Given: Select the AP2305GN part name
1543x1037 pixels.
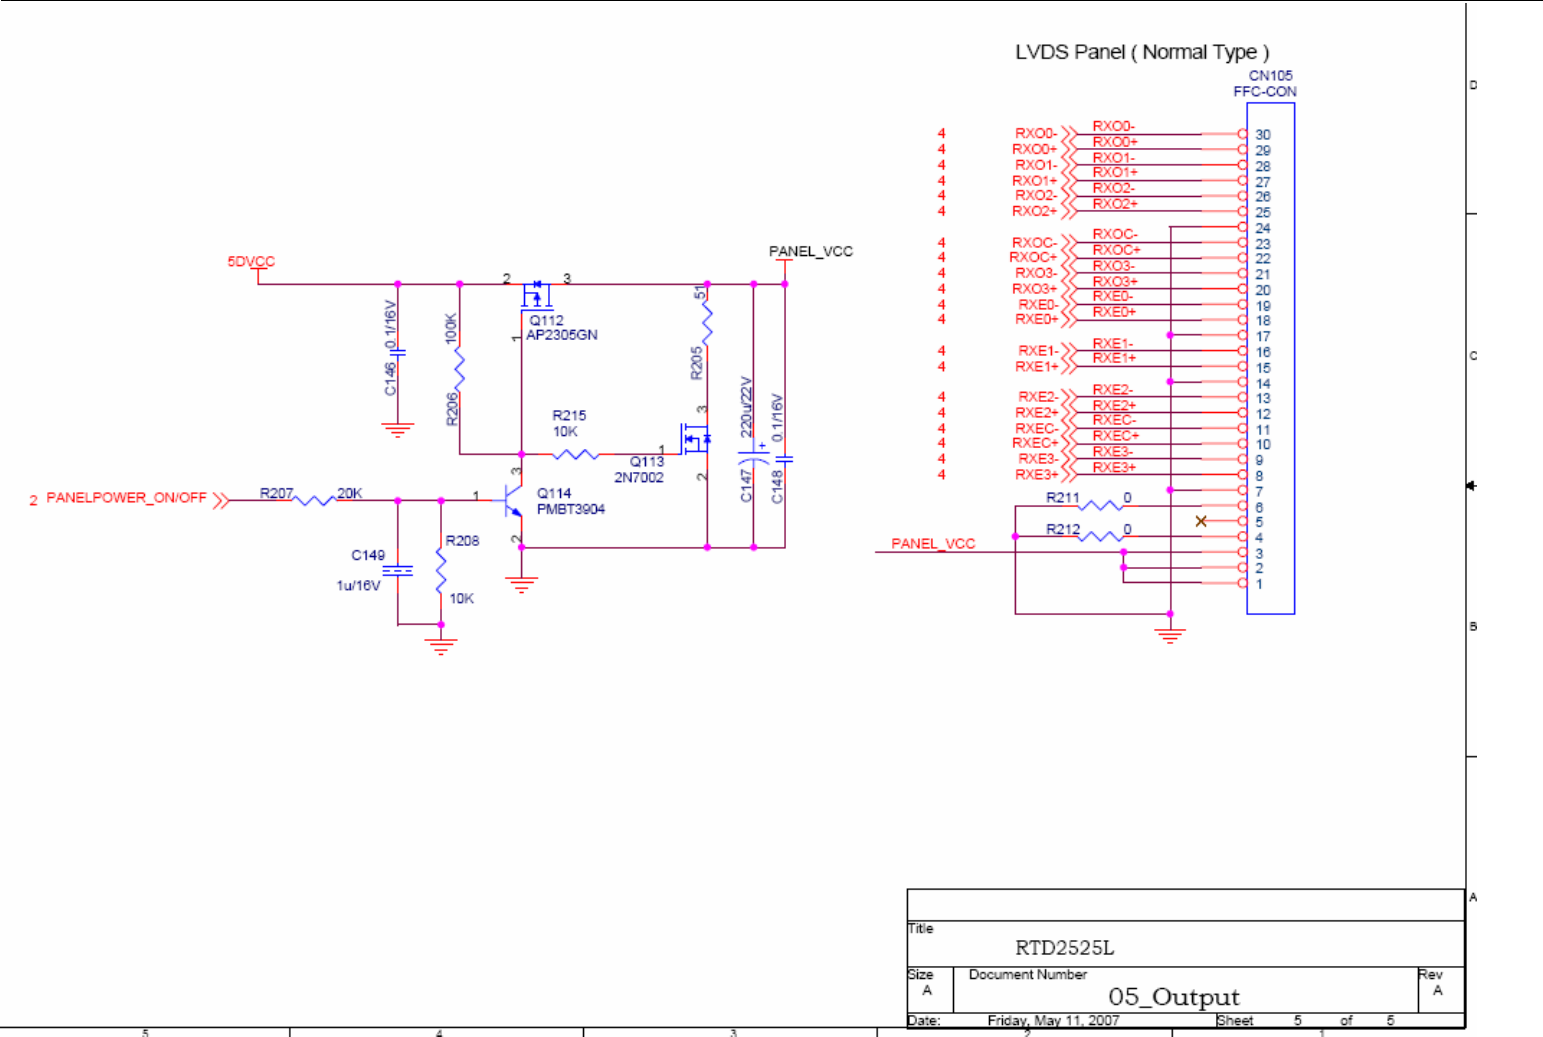Looking at the screenshot, I should click(x=562, y=335).
